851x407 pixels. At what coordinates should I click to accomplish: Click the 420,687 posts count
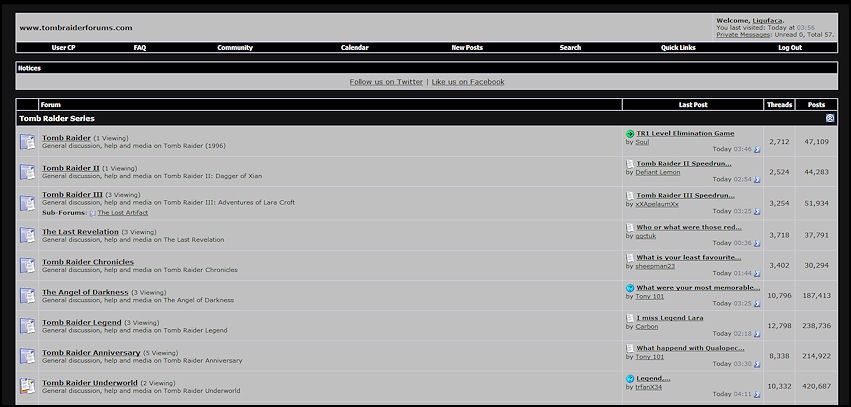tap(816, 386)
